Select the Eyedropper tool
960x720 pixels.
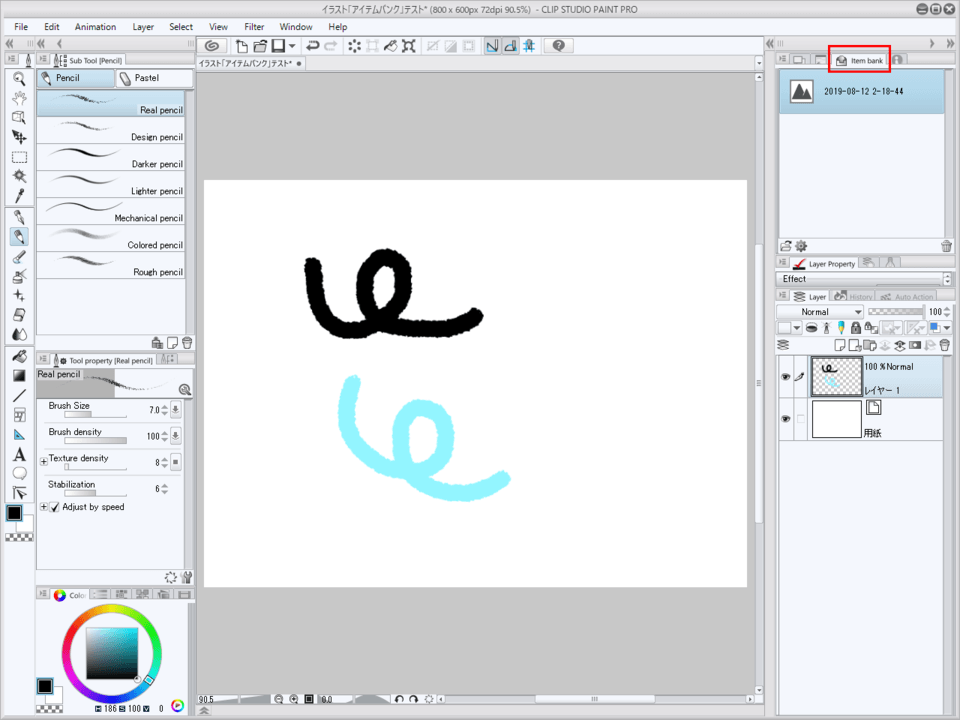click(20, 195)
